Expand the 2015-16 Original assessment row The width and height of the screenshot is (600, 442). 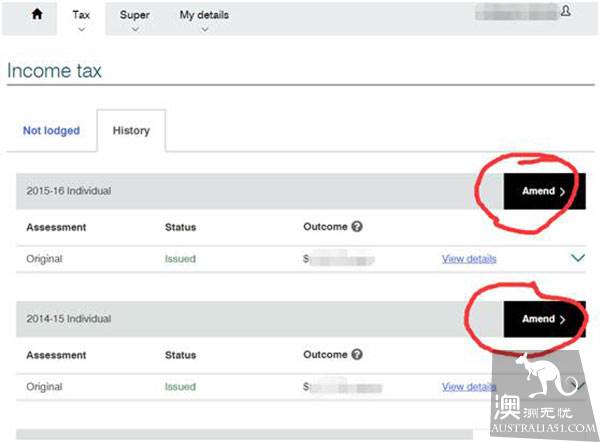578,258
